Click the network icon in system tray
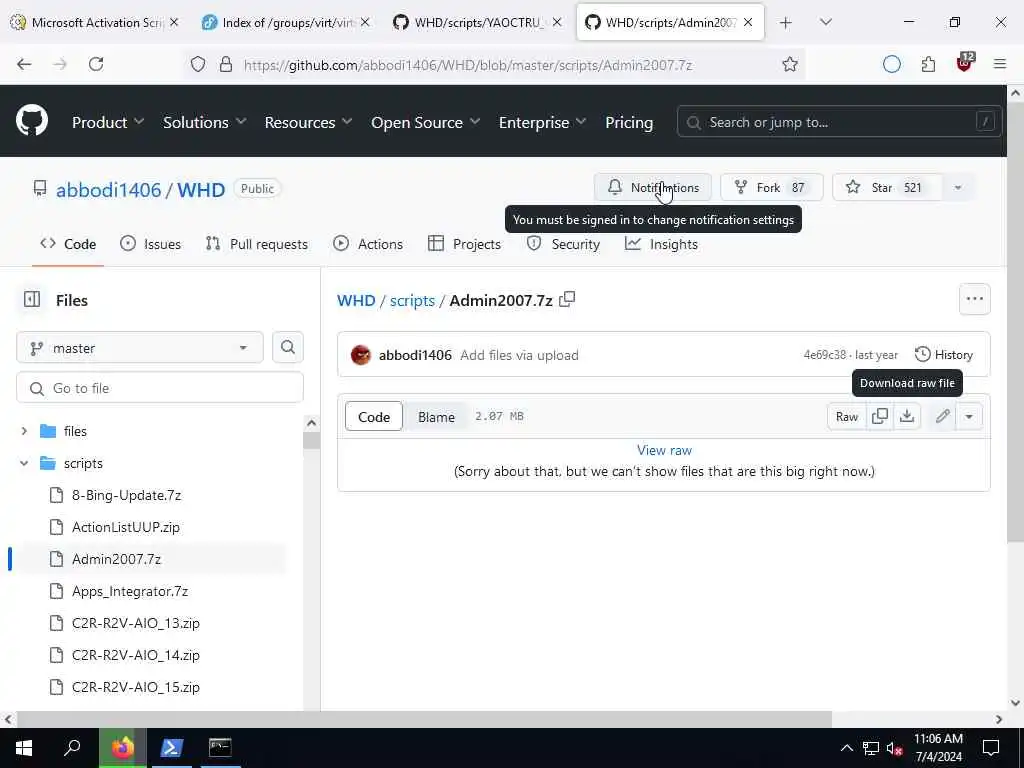The width and height of the screenshot is (1024, 768). [x=871, y=748]
